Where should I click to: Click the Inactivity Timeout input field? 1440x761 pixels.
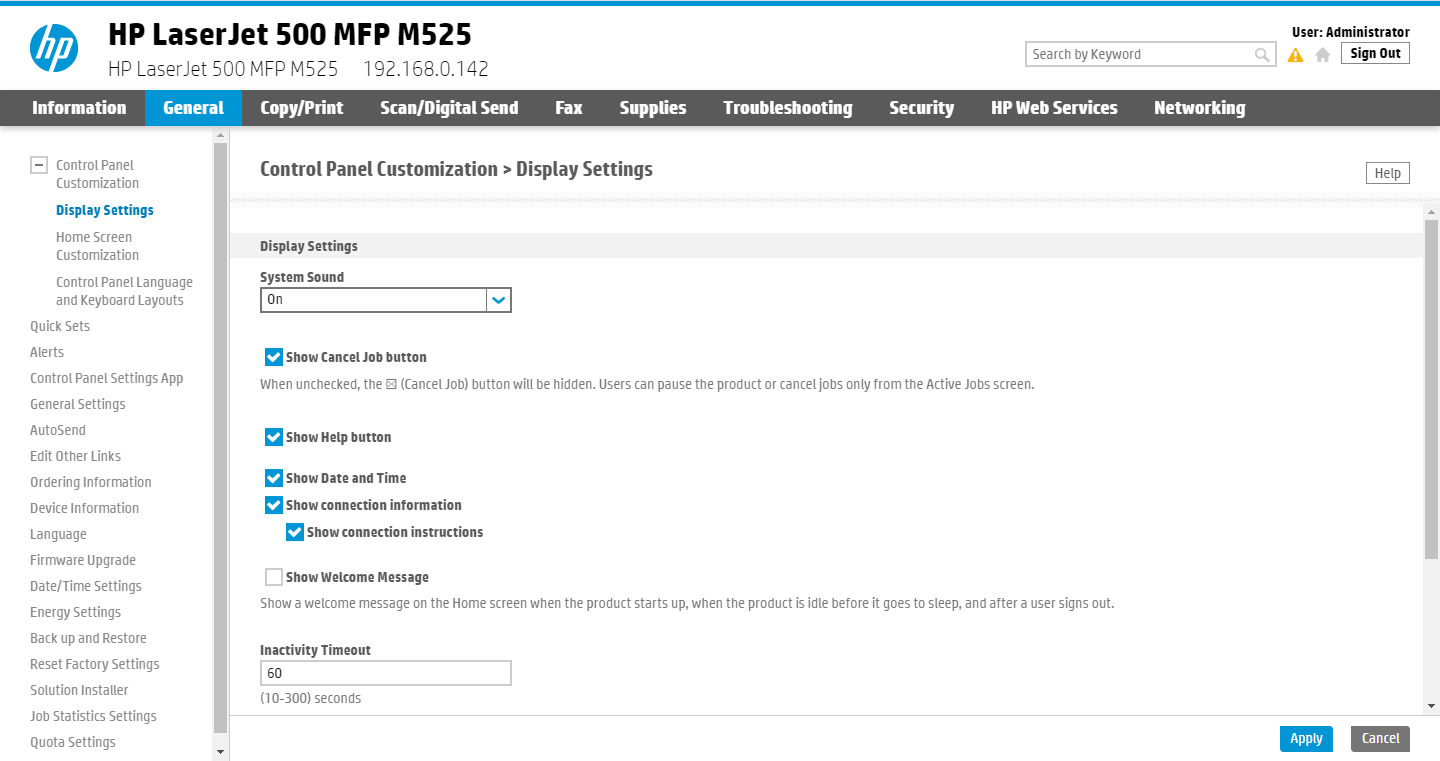(386, 674)
